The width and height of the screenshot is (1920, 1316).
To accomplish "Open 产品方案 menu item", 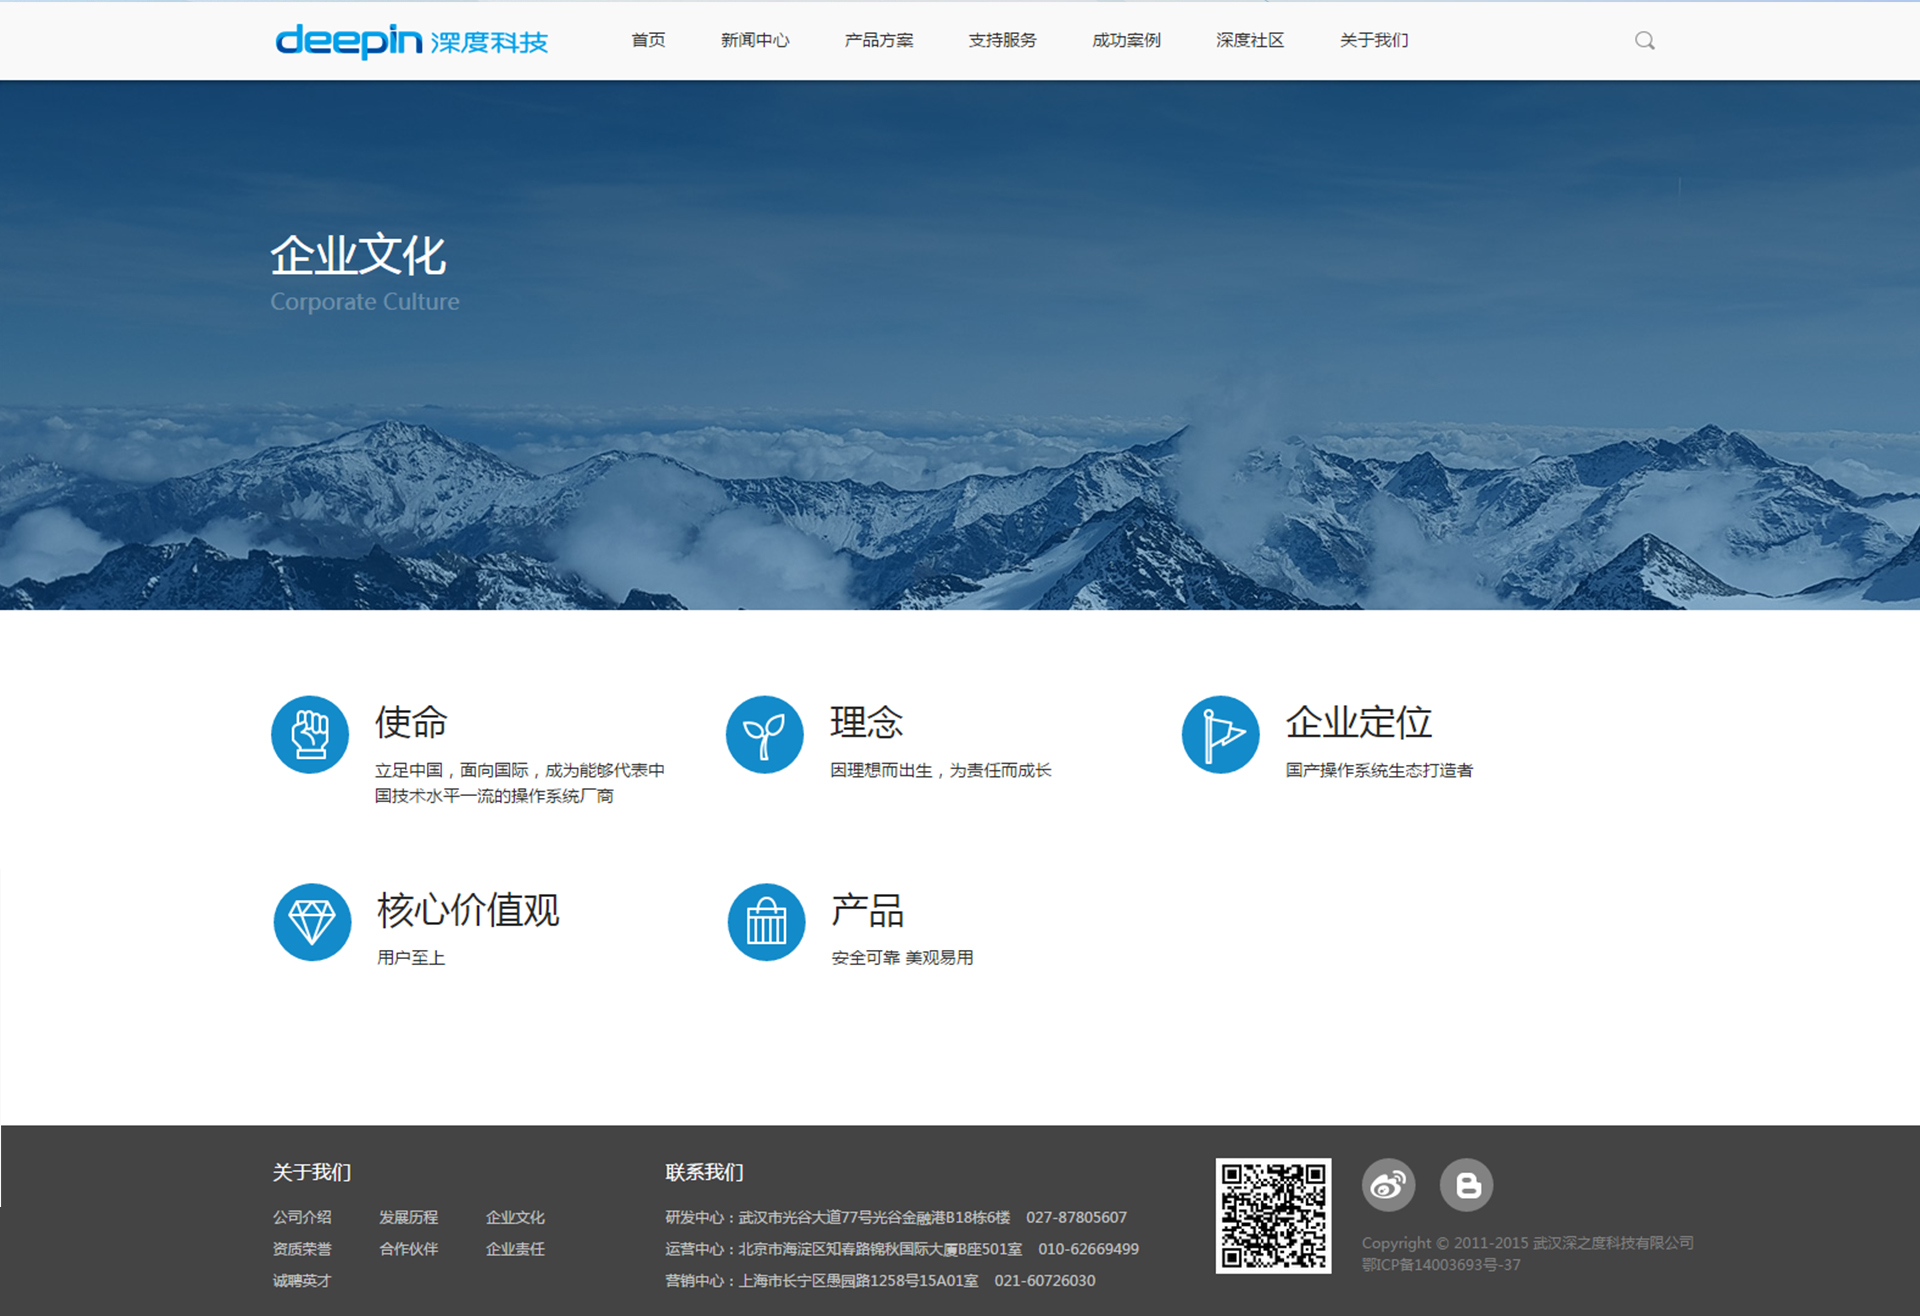I will (x=879, y=40).
